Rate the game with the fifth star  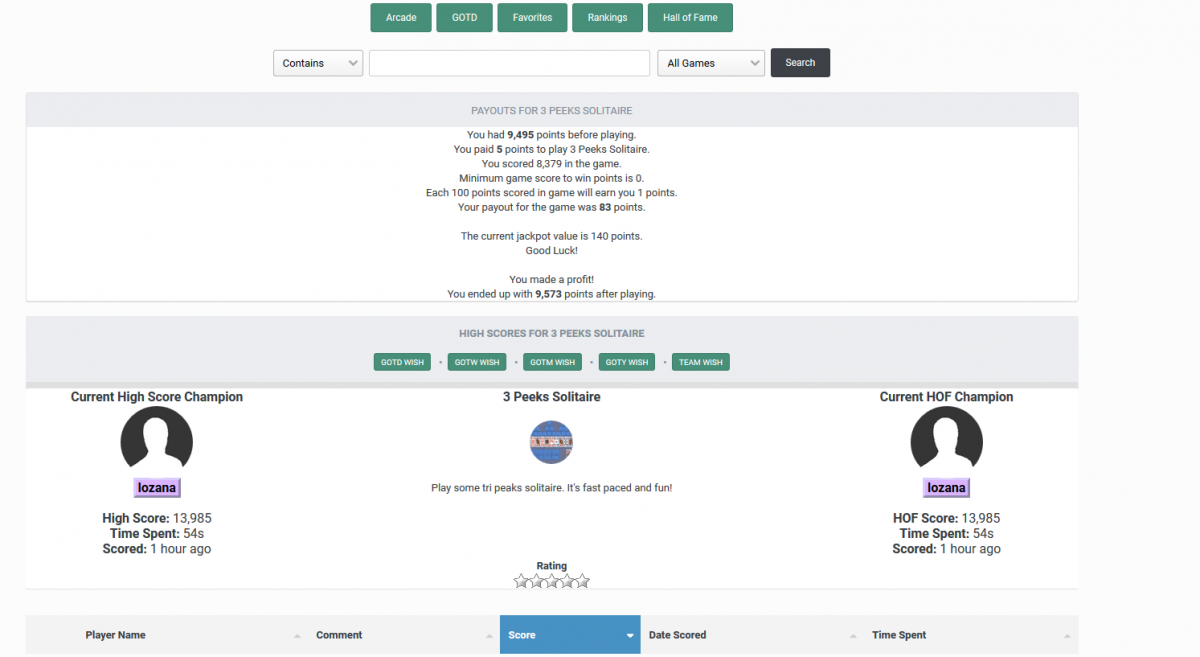[583, 581]
